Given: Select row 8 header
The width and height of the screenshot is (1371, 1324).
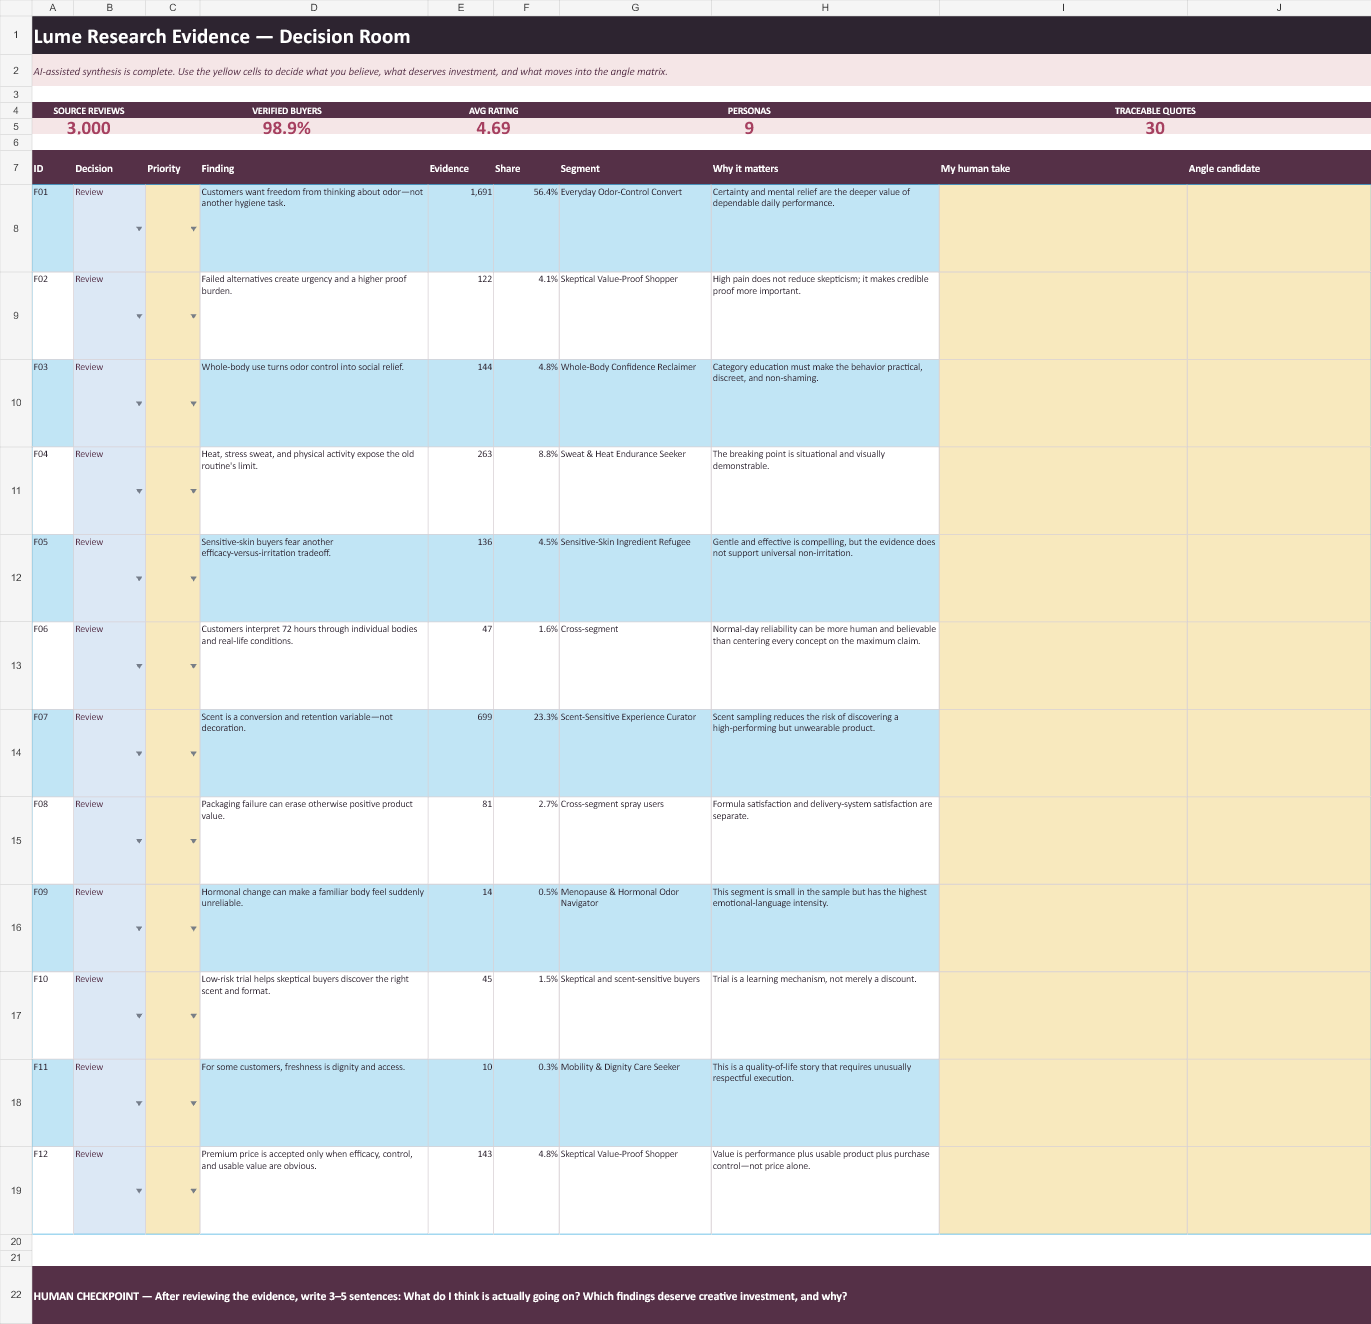Looking at the screenshot, I should (16, 228).
